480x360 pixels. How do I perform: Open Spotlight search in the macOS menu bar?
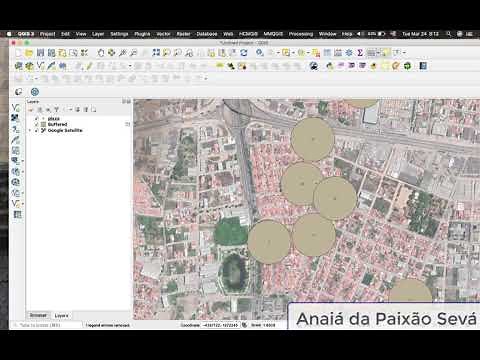pos(449,34)
